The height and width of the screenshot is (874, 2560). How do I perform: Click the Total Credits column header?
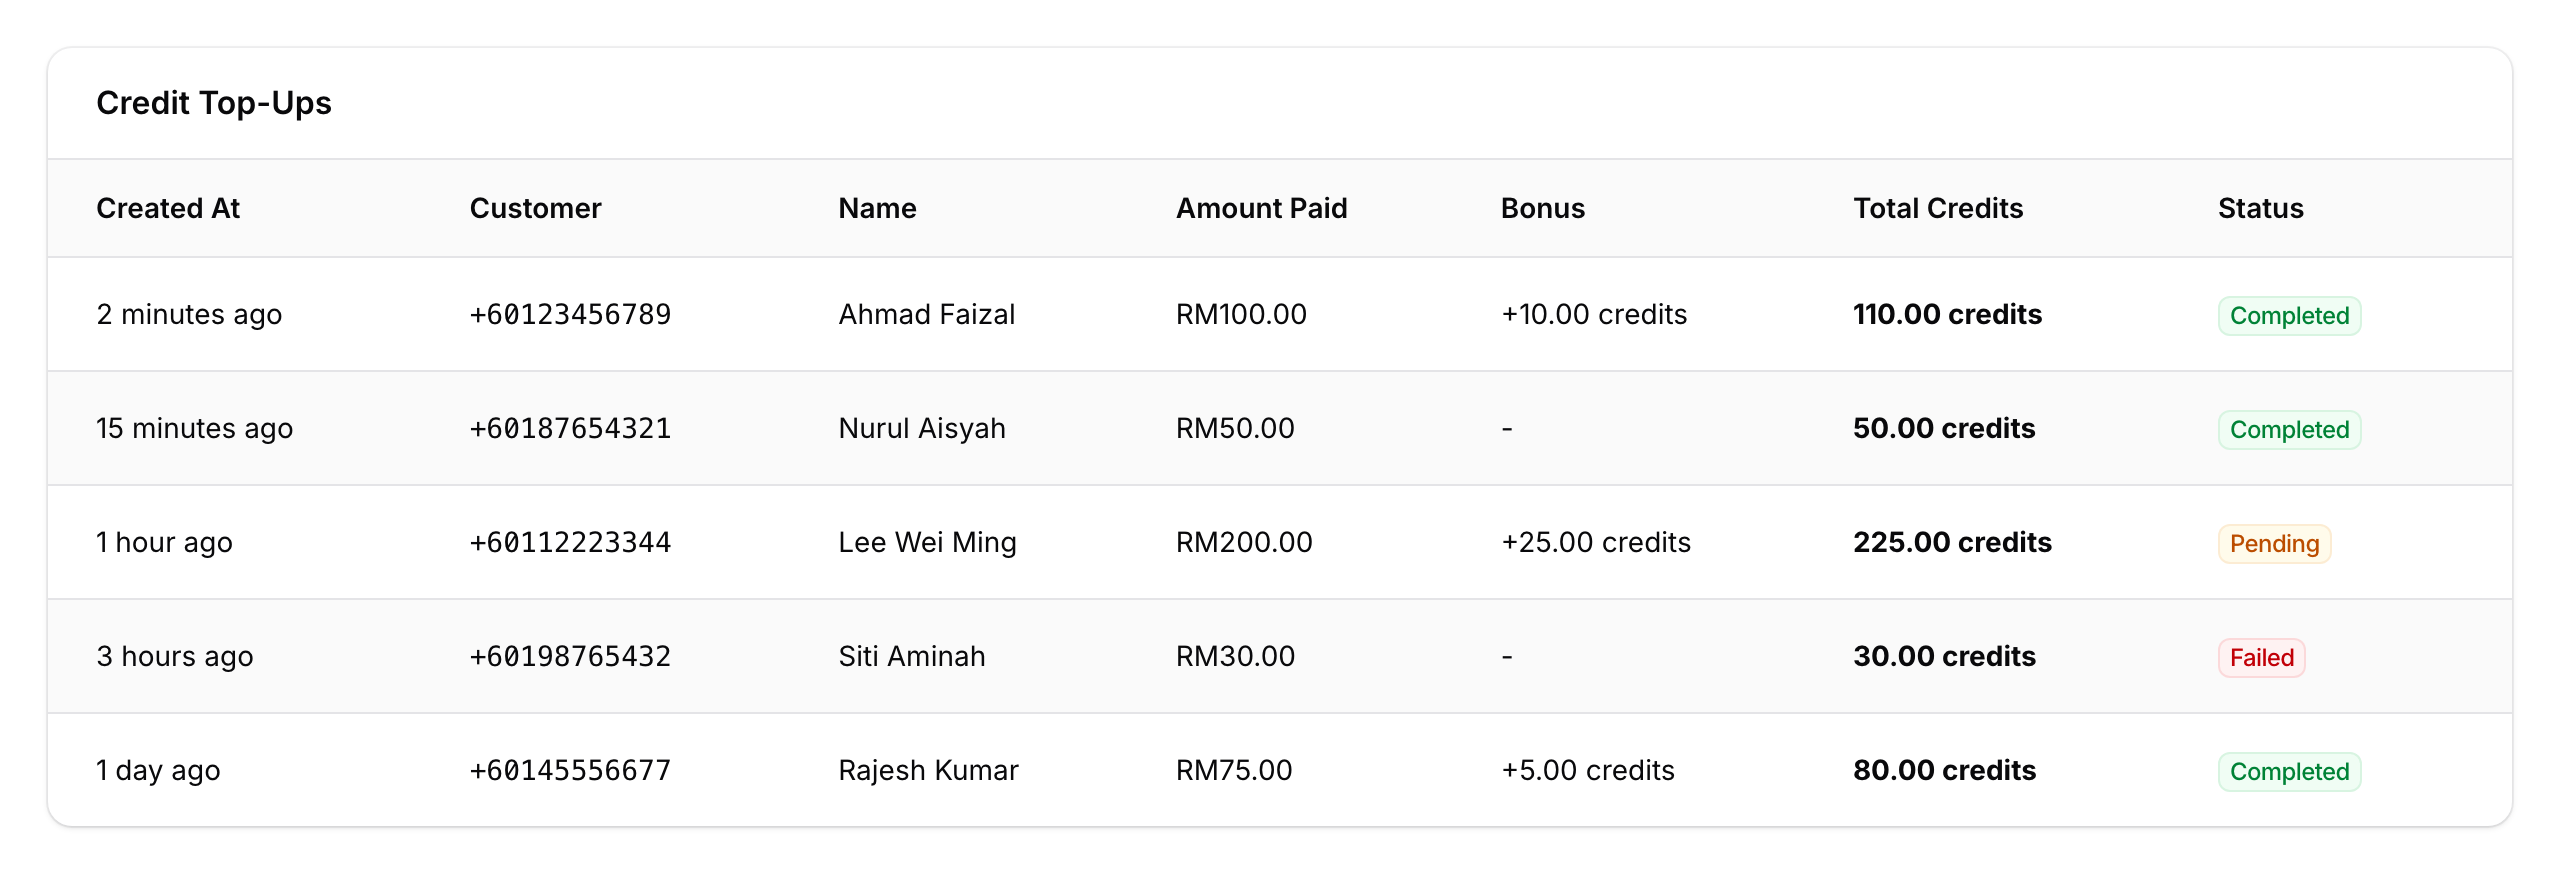[x=1938, y=208]
